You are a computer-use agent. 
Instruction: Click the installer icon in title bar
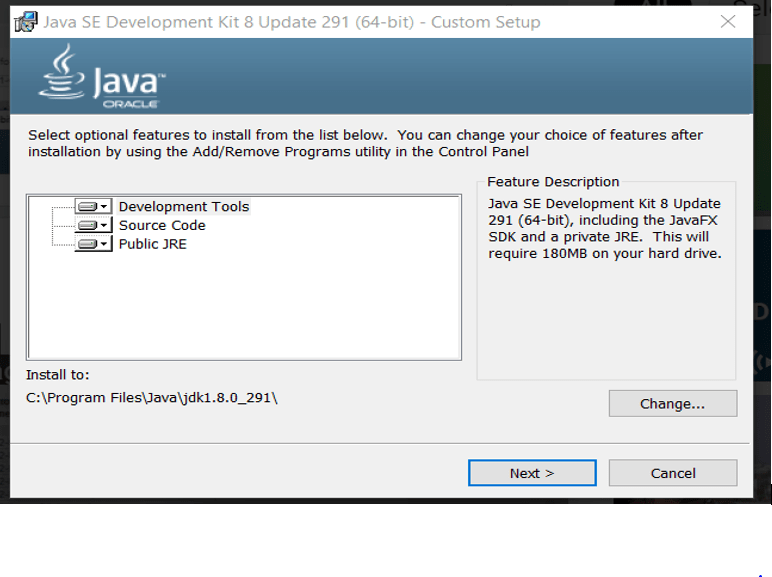[x=26, y=22]
